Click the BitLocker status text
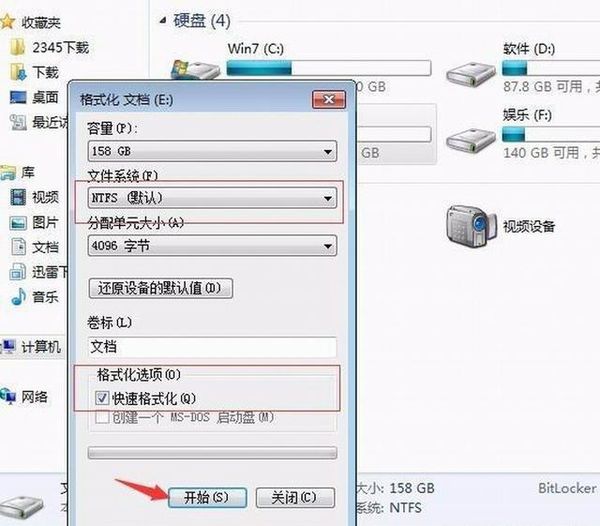This screenshot has width=600, height=526. [x=567, y=488]
